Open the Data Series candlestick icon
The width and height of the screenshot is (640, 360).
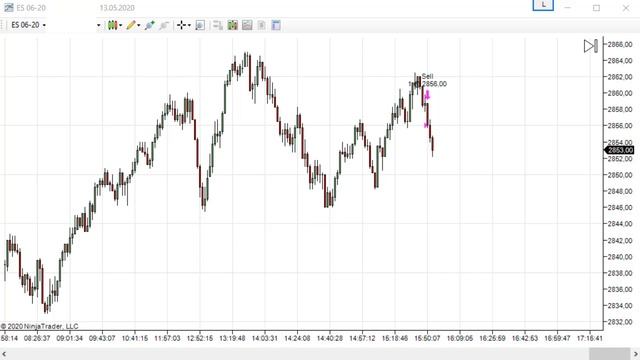233,25
